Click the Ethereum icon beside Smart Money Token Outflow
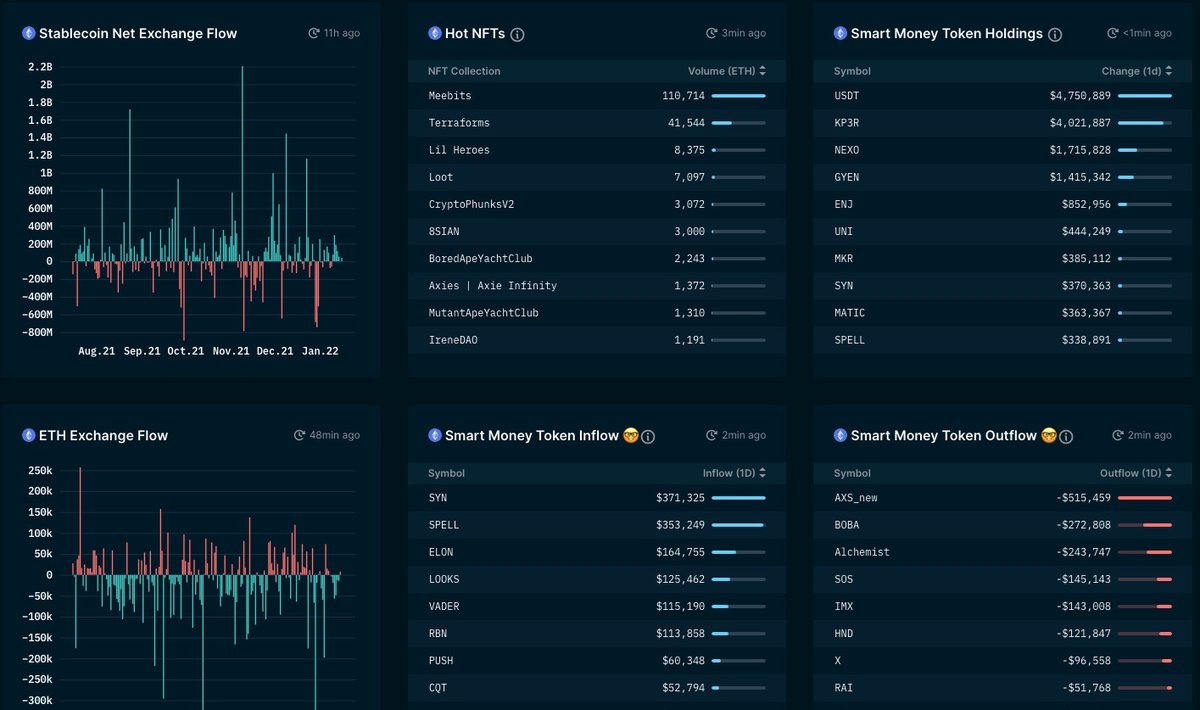The height and width of the screenshot is (710, 1200). 841,435
